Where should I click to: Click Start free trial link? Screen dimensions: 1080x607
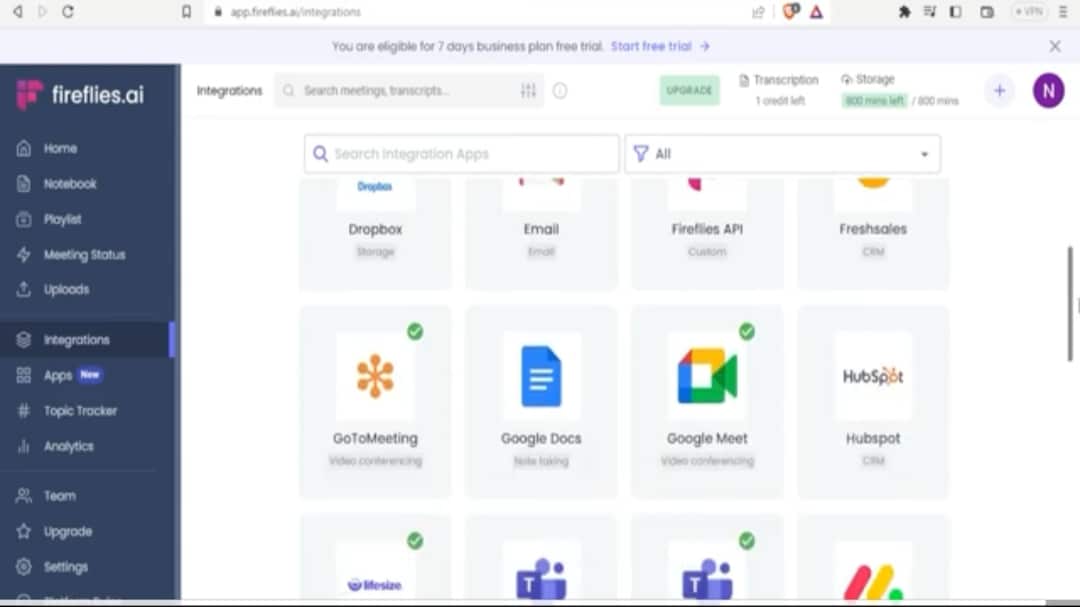tap(659, 46)
